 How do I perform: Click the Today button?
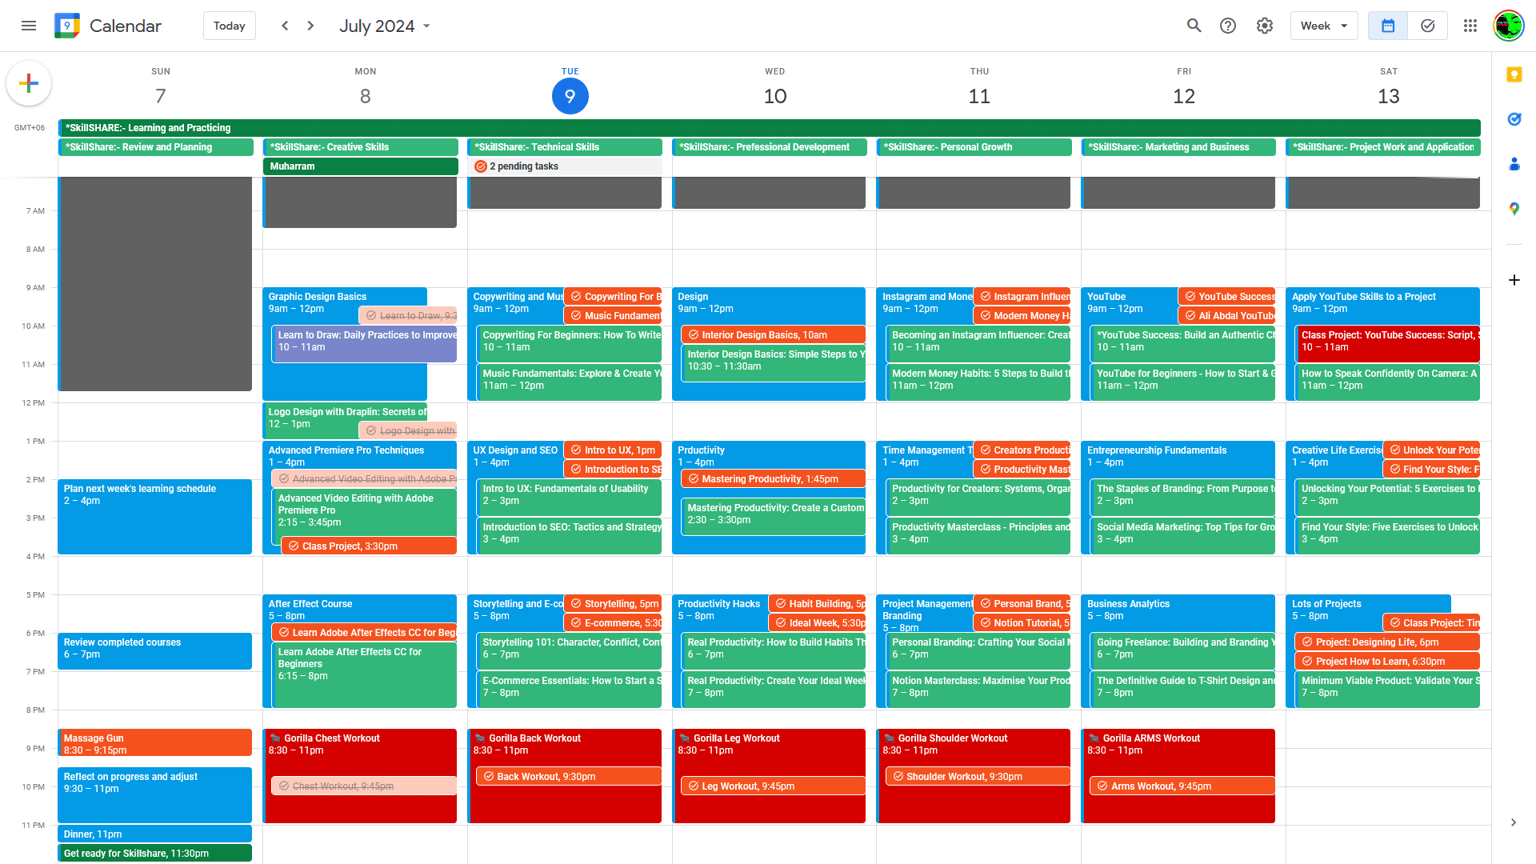click(229, 26)
